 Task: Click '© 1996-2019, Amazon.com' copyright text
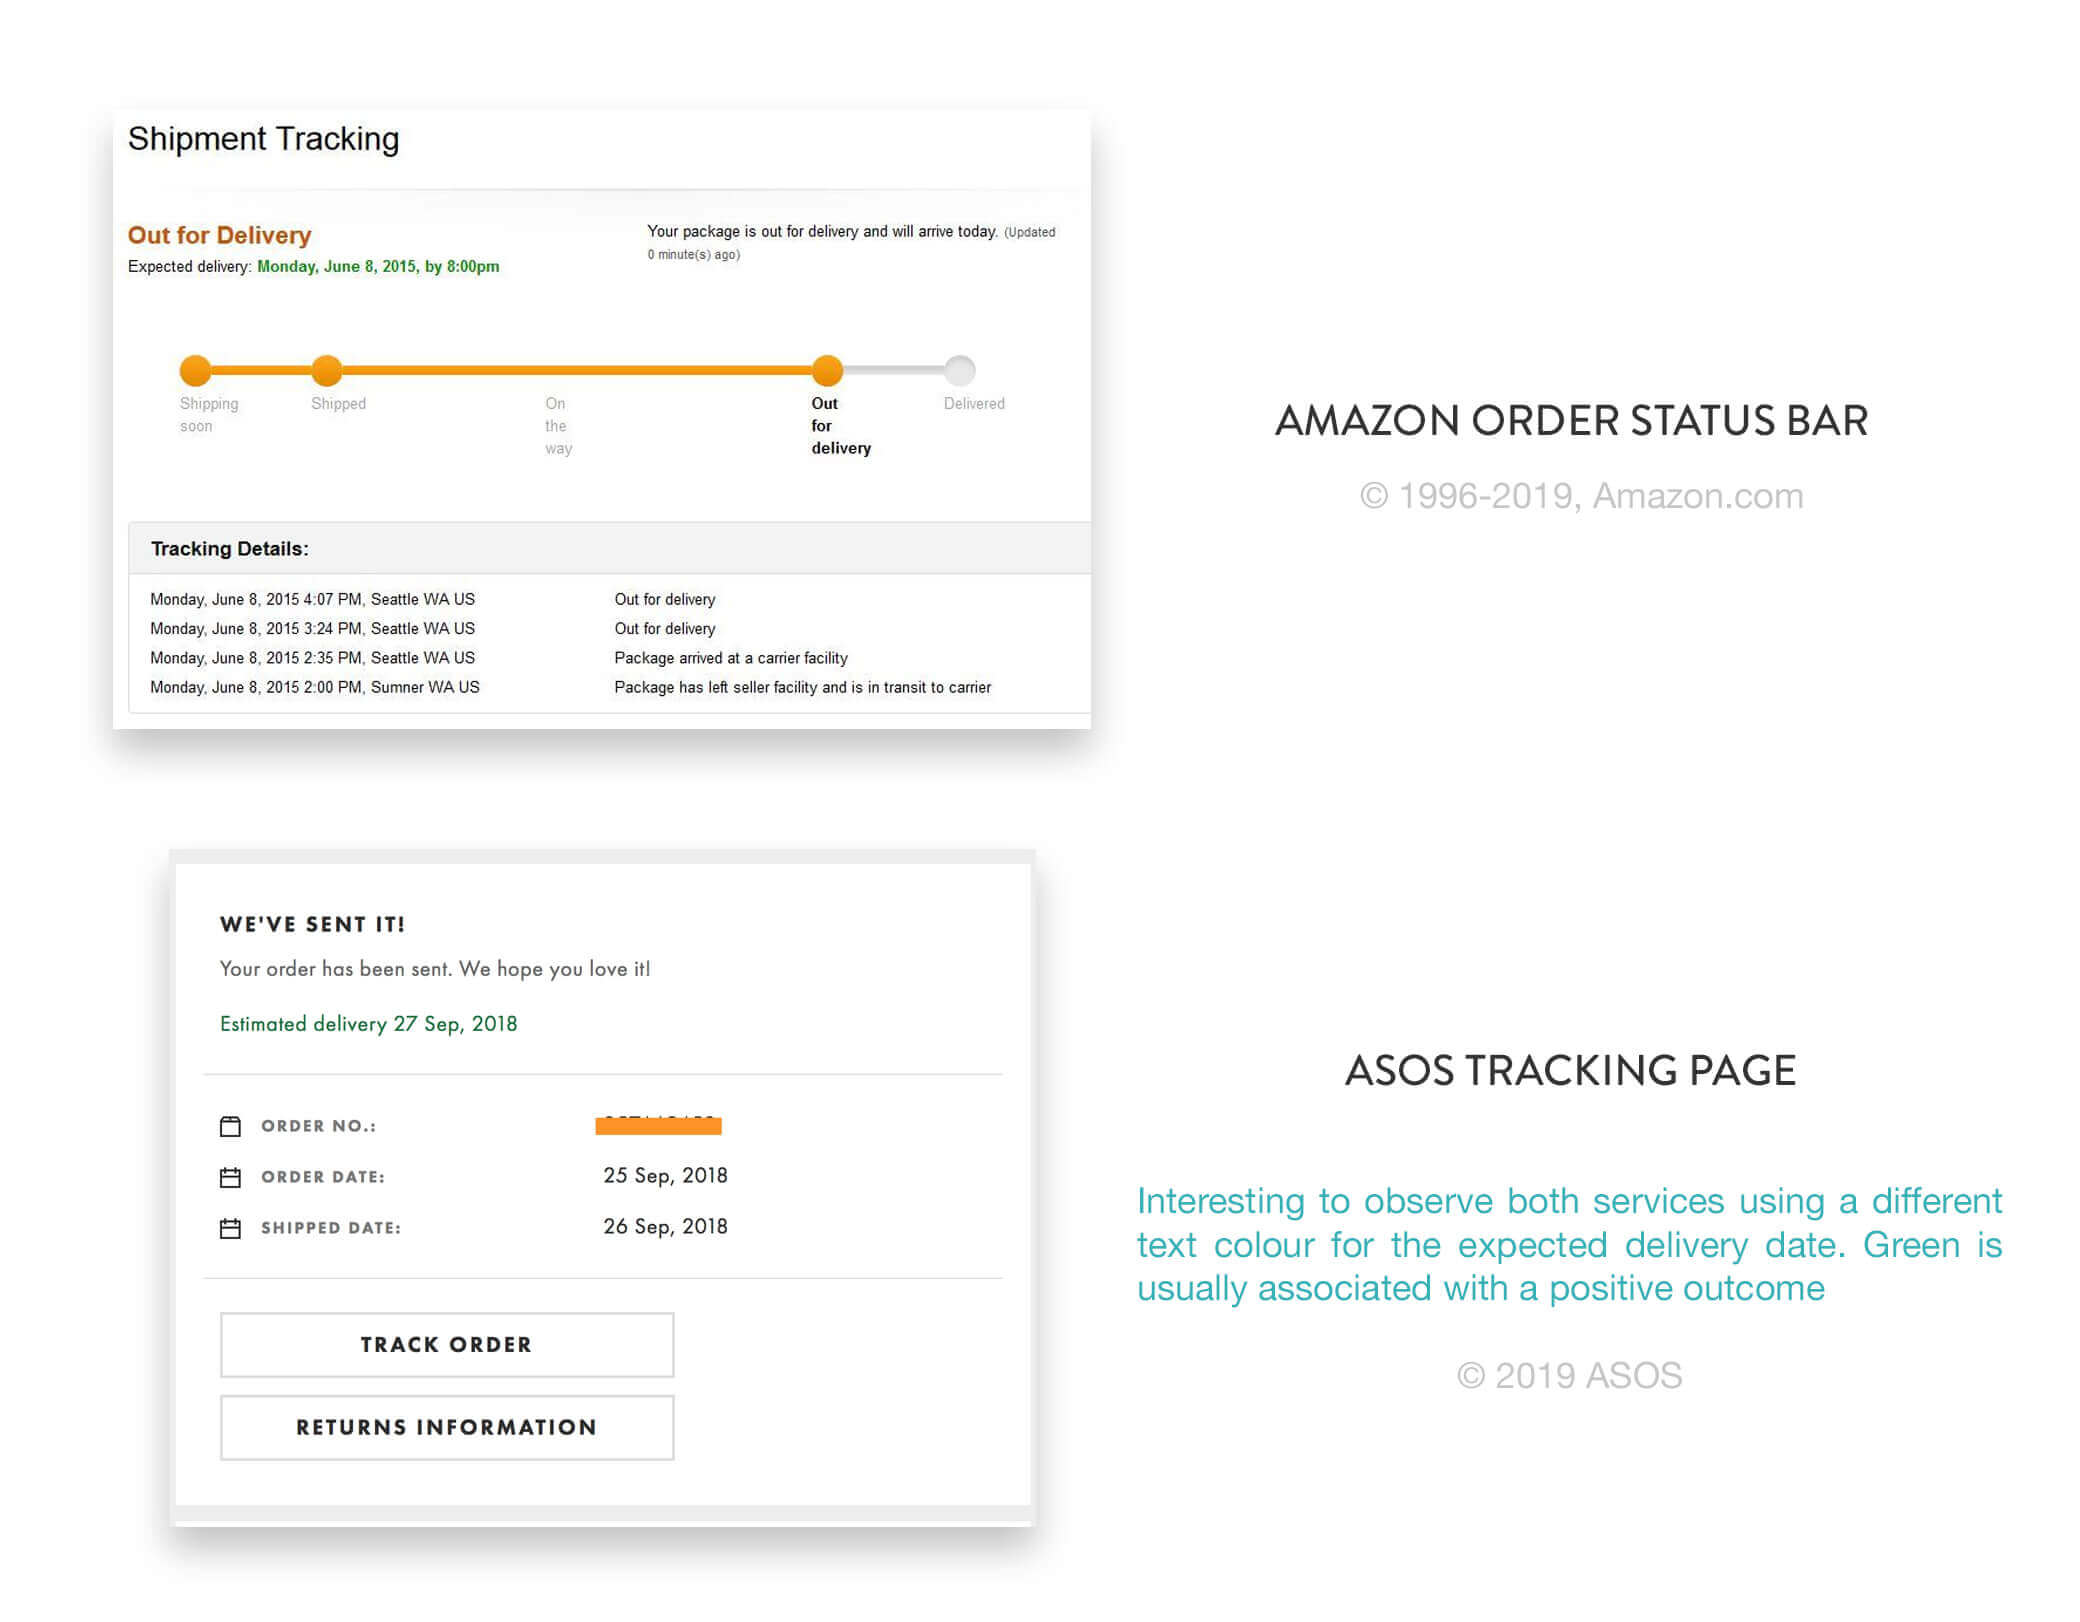click(x=1581, y=496)
